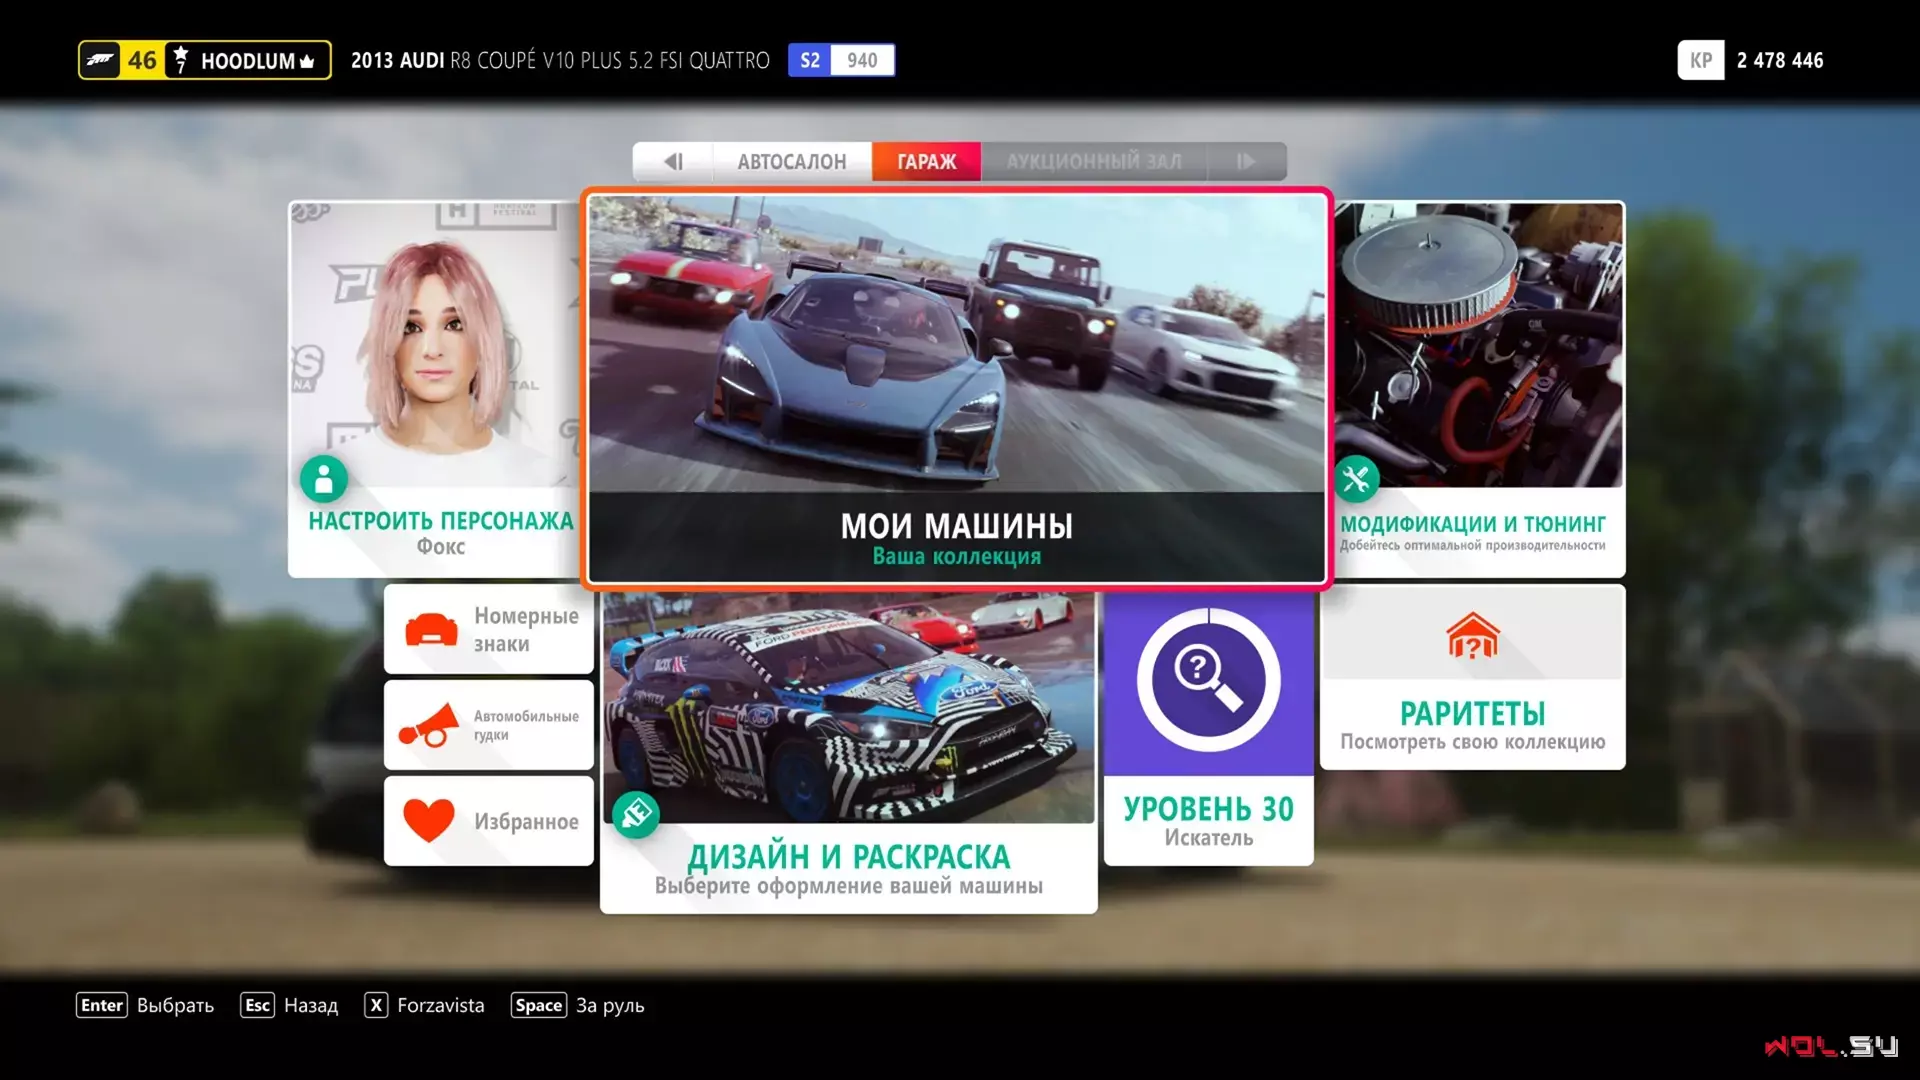Viewport: 1920px width, 1080px height.
Task: Click the X Forzavista hint
Action: (425, 1005)
